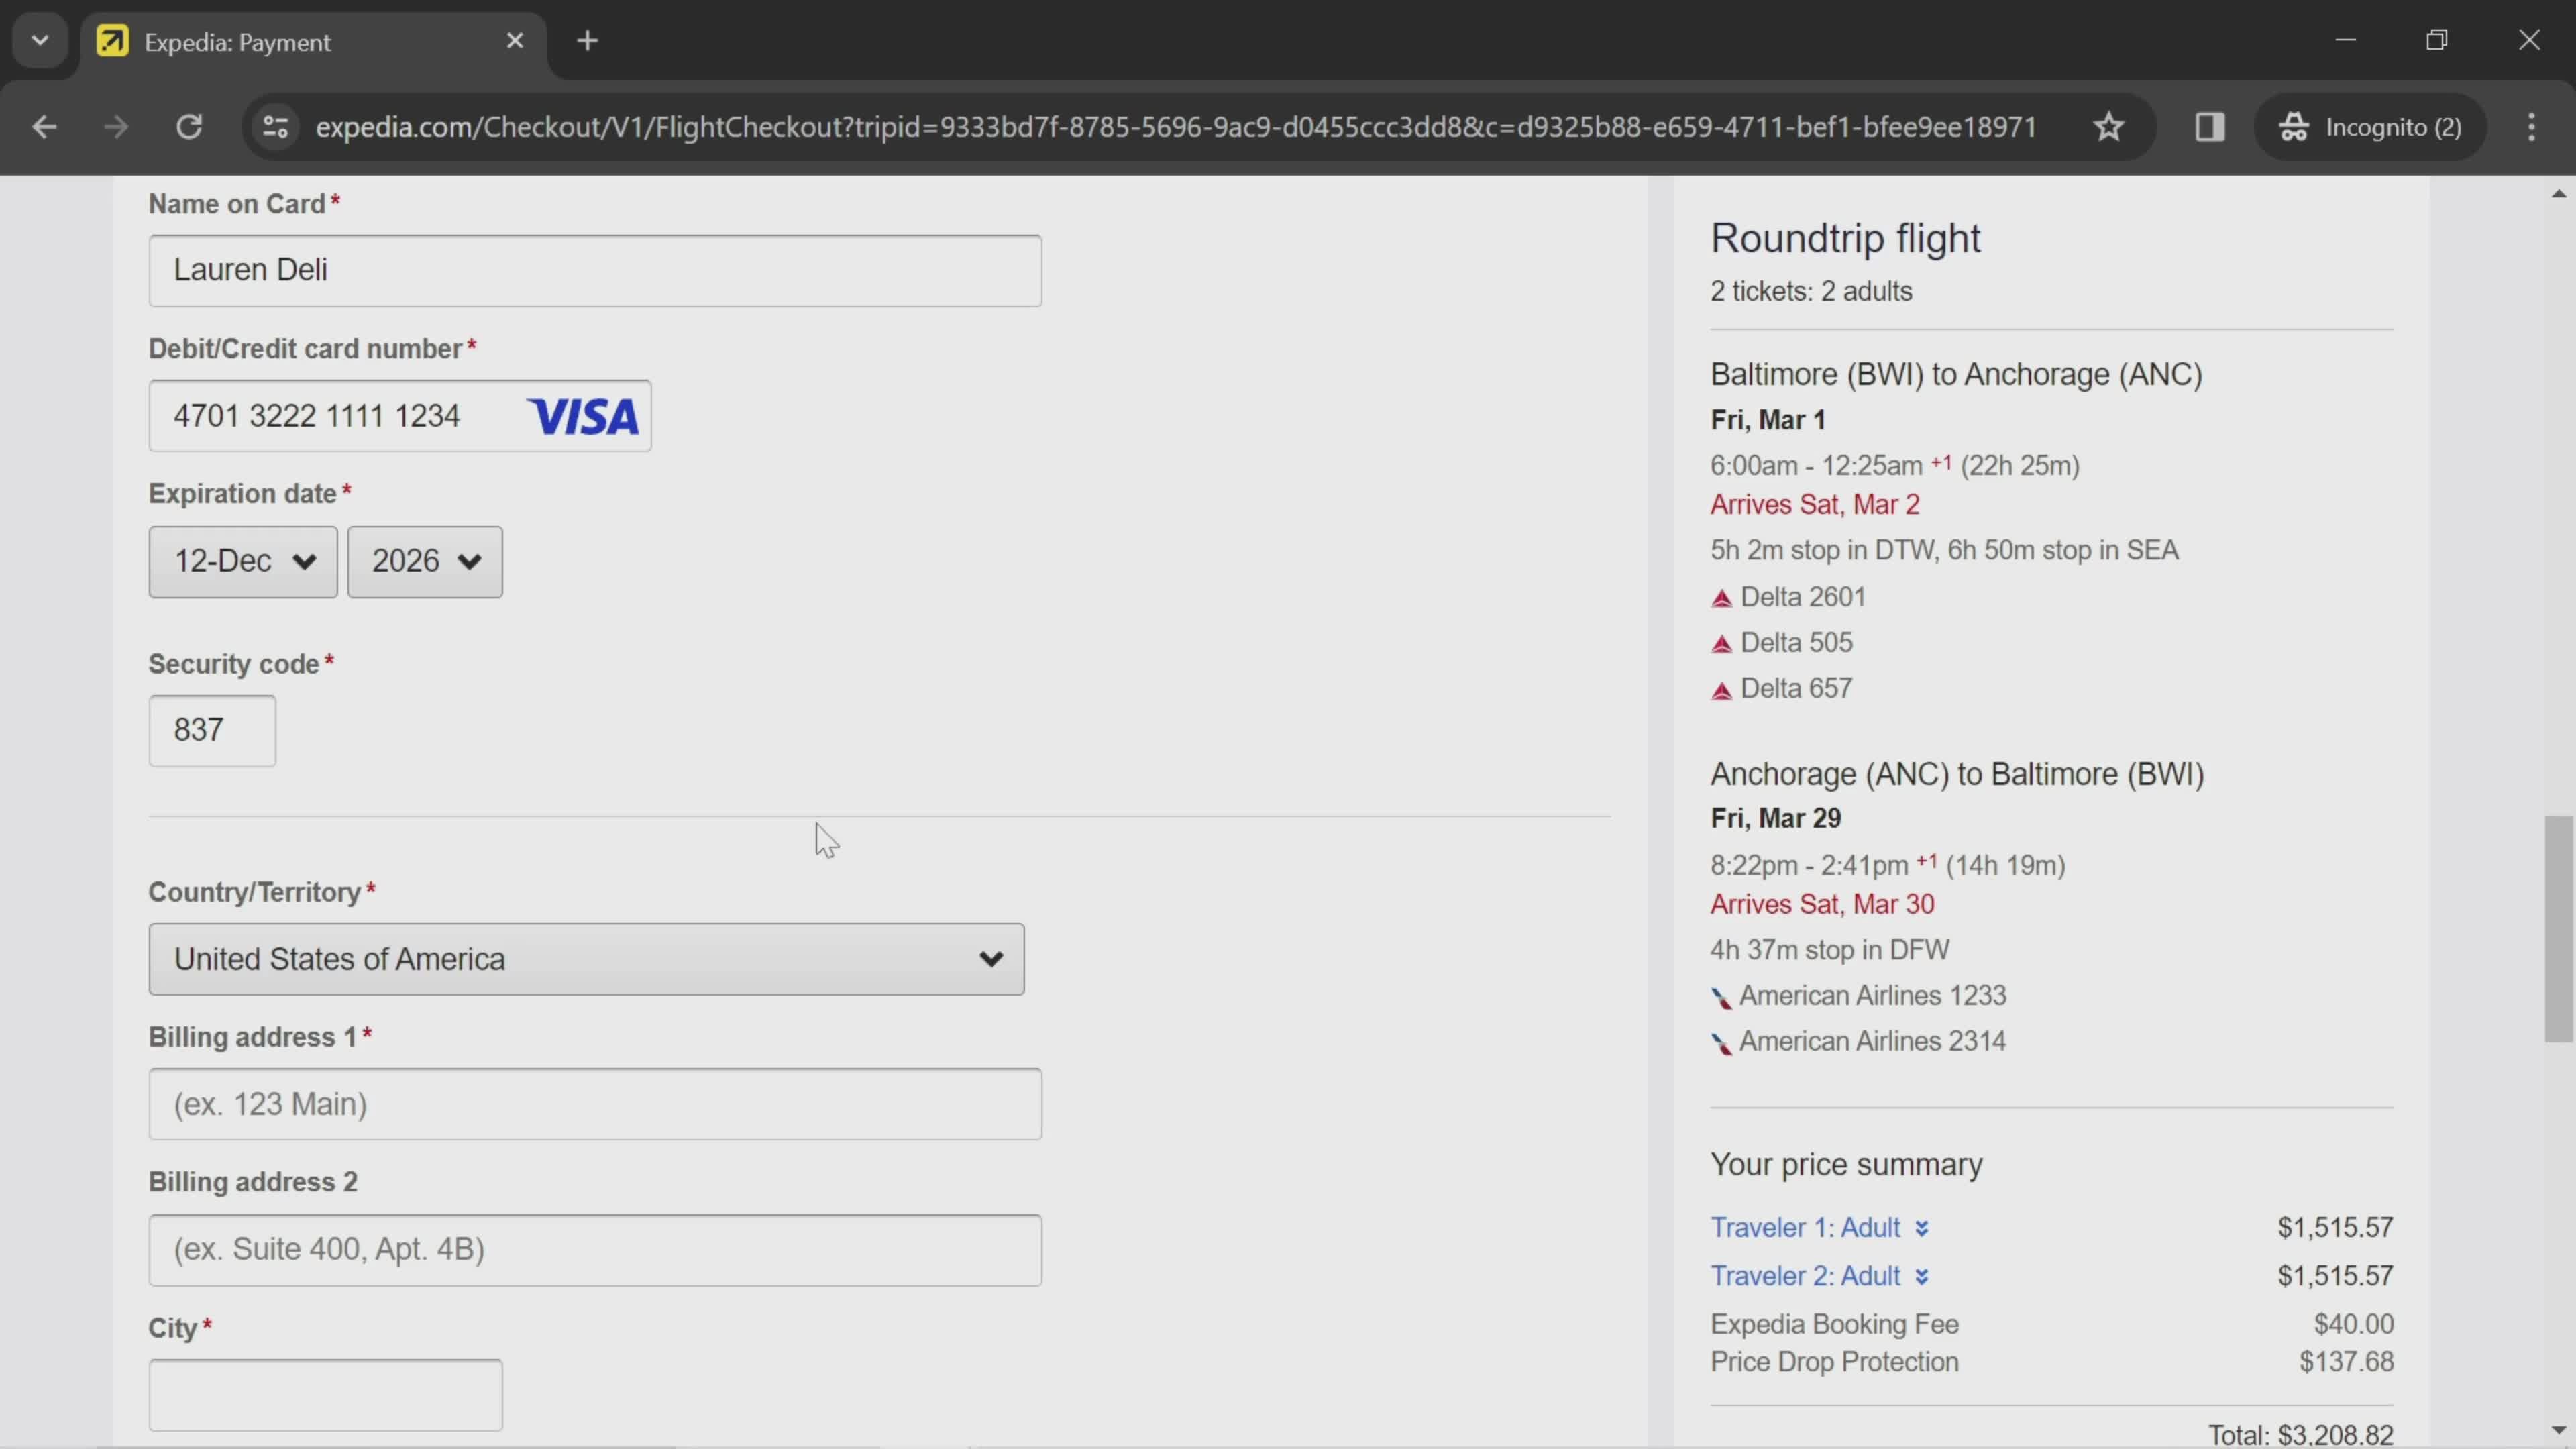Click the scrollbar down arrow
This screenshot has width=2576, height=1449.
(x=2558, y=1429)
